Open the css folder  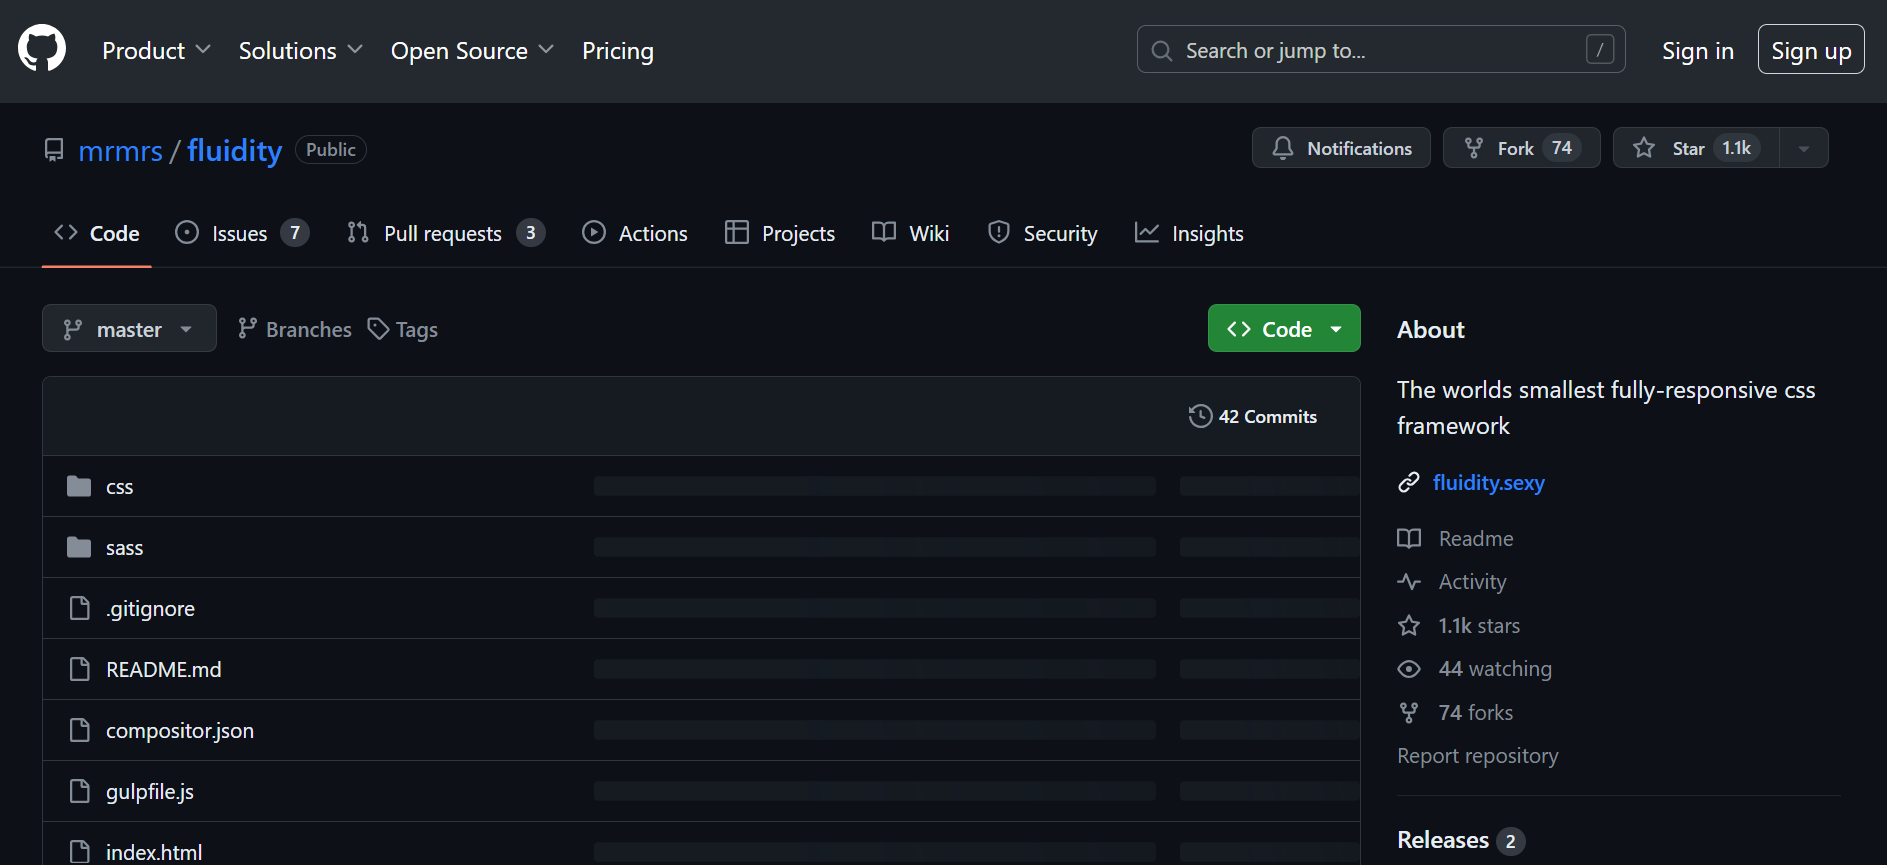coord(119,487)
